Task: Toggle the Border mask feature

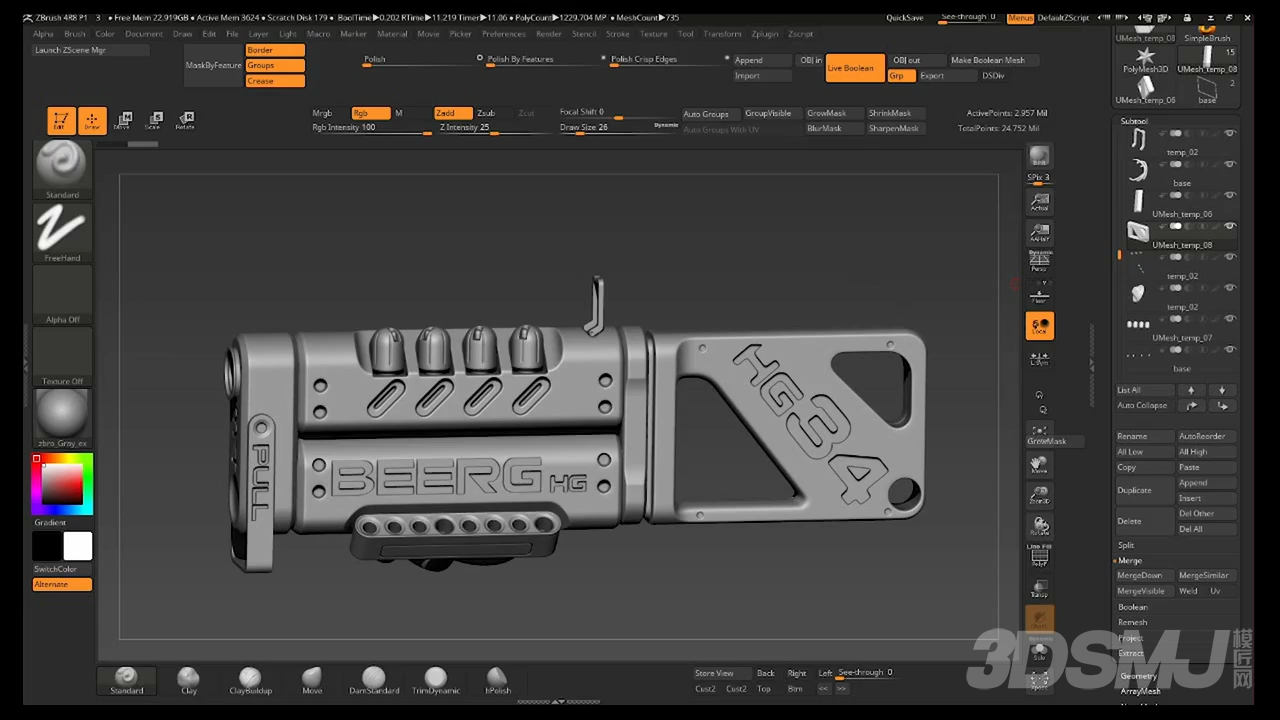Action: 275,50
